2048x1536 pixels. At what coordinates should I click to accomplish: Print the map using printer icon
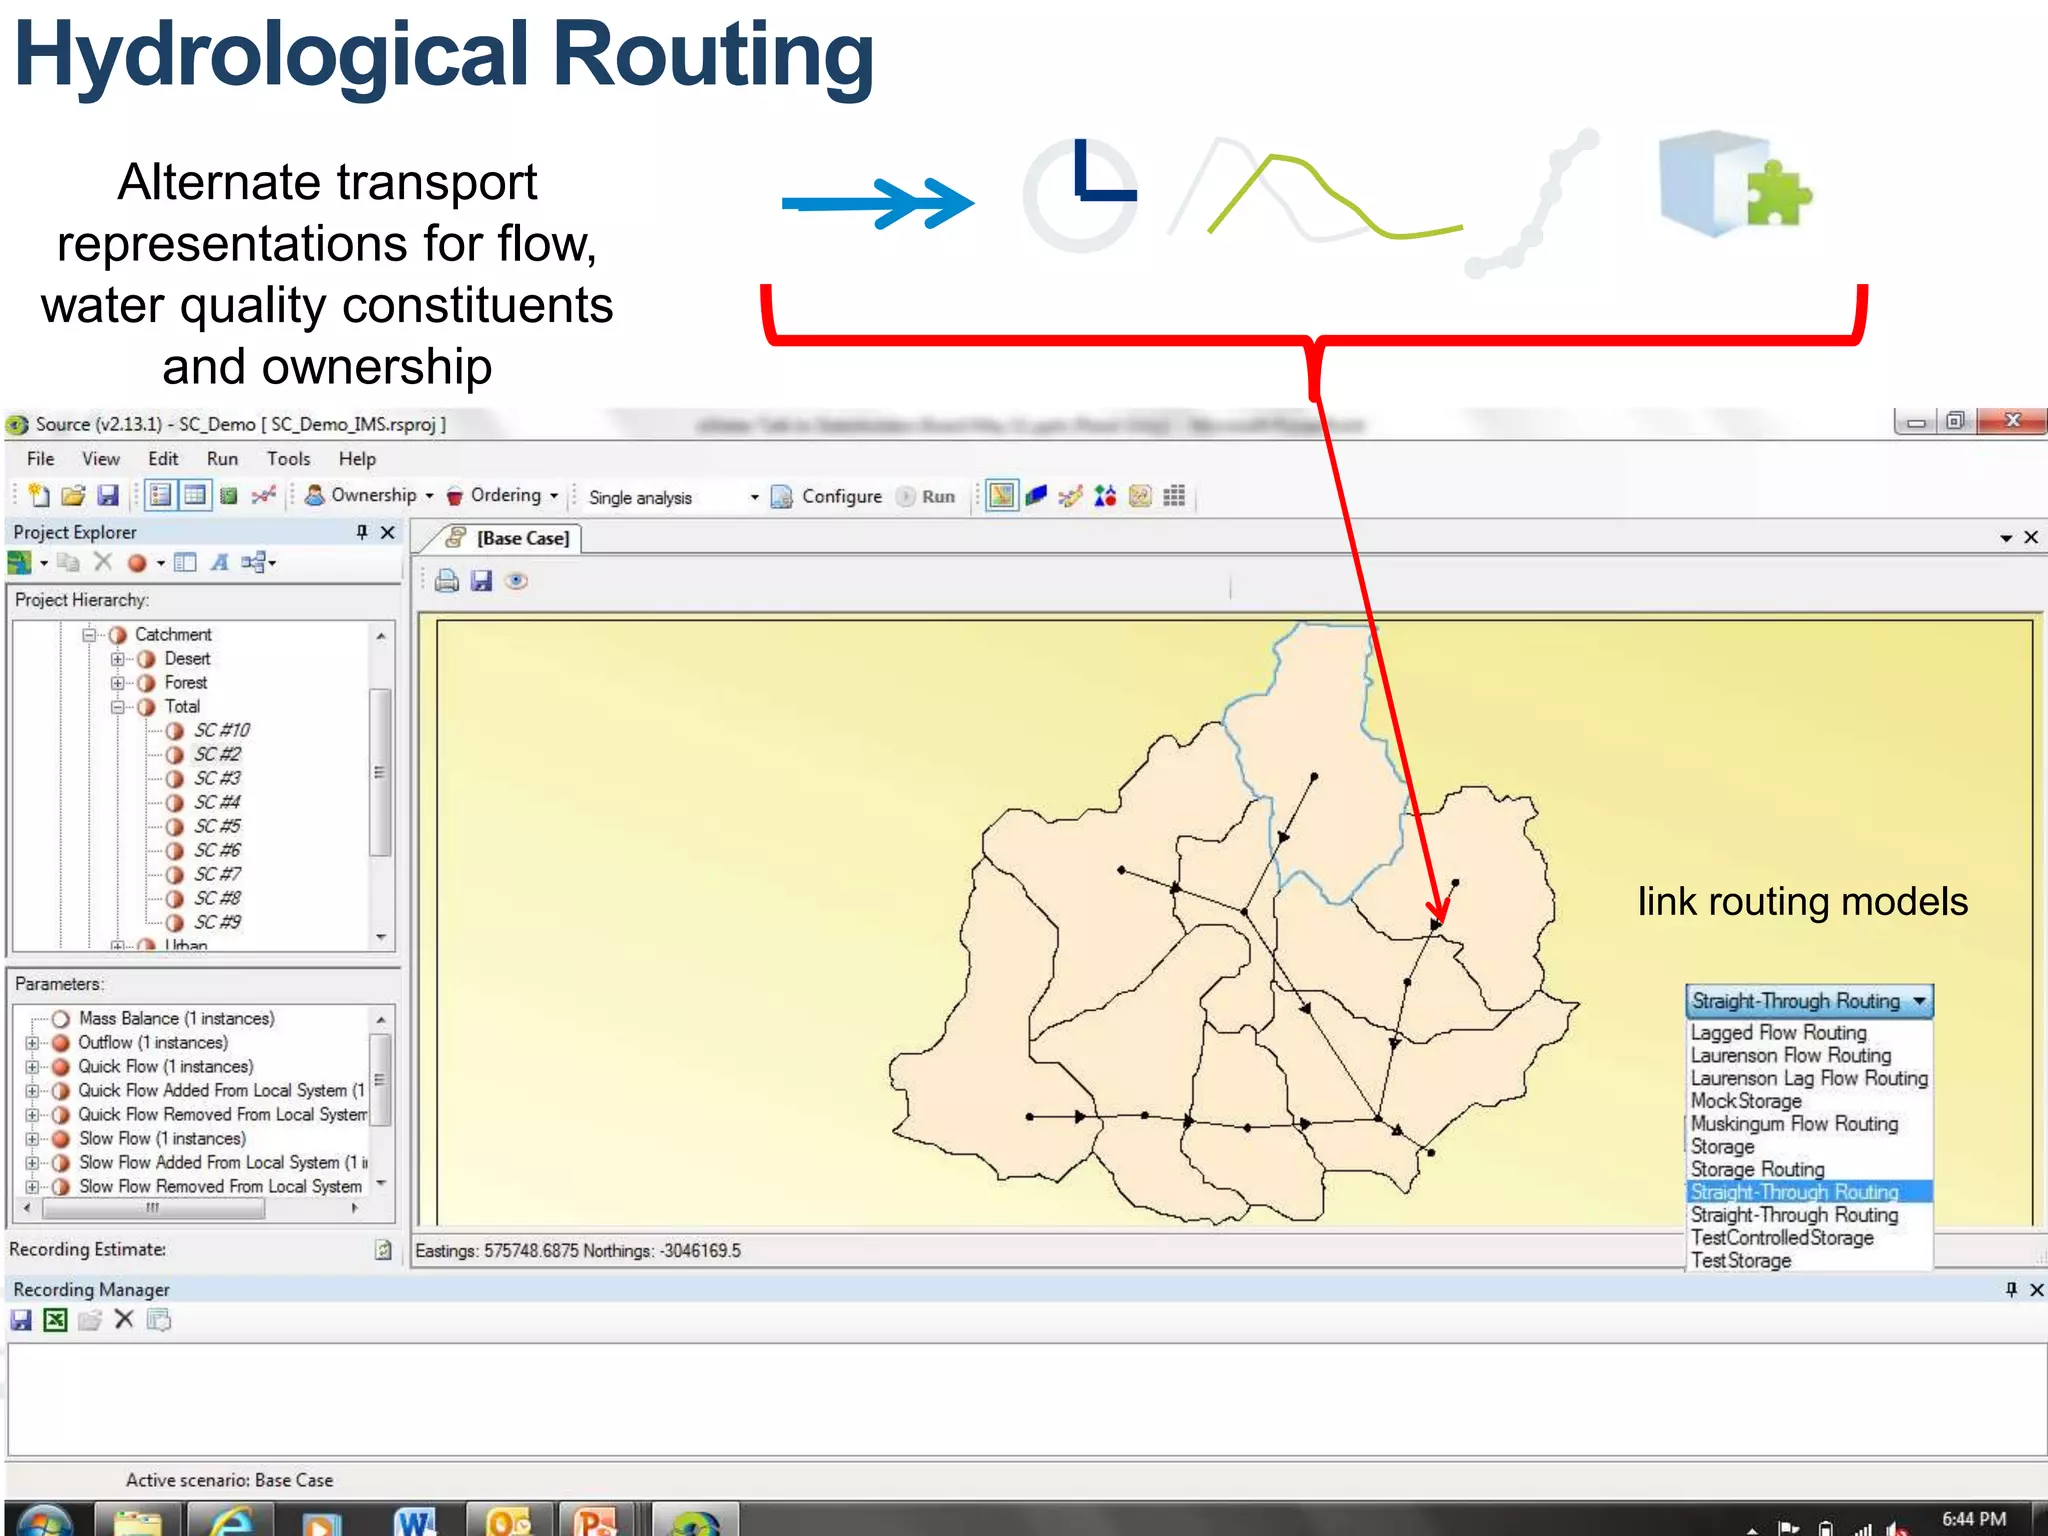pos(447,581)
